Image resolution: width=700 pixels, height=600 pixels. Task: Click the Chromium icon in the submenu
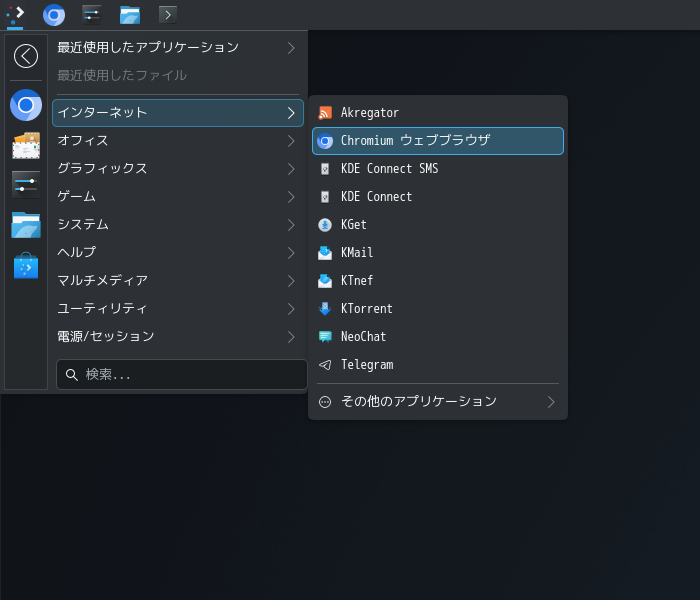[x=325, y=141]
